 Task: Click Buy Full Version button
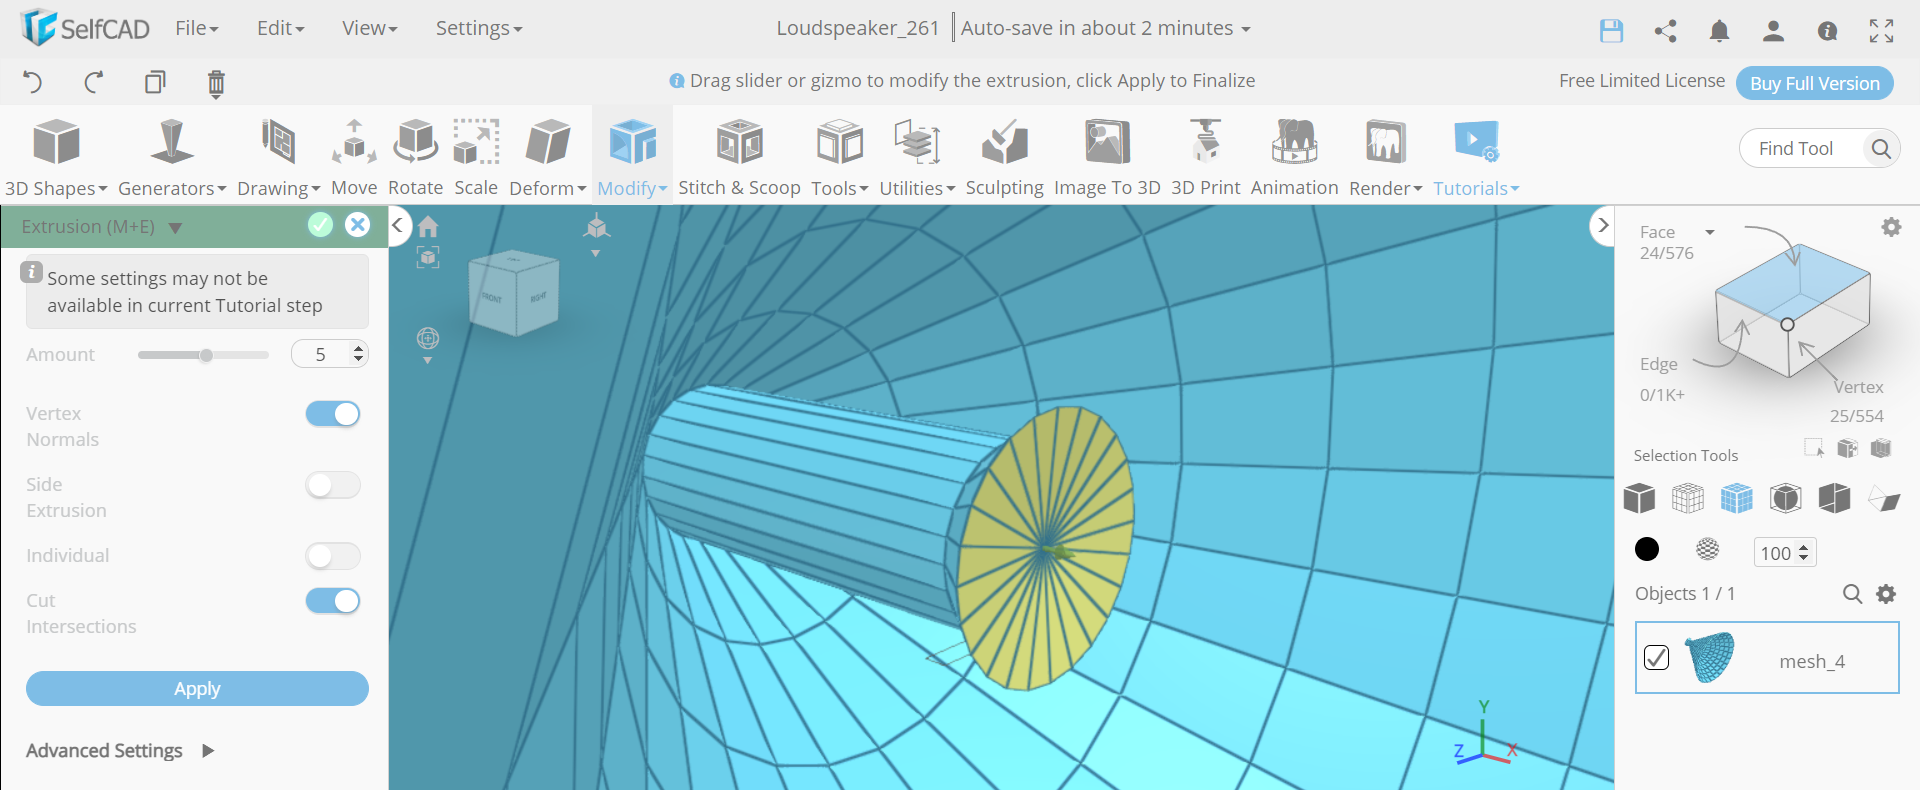pos(1815,83)
